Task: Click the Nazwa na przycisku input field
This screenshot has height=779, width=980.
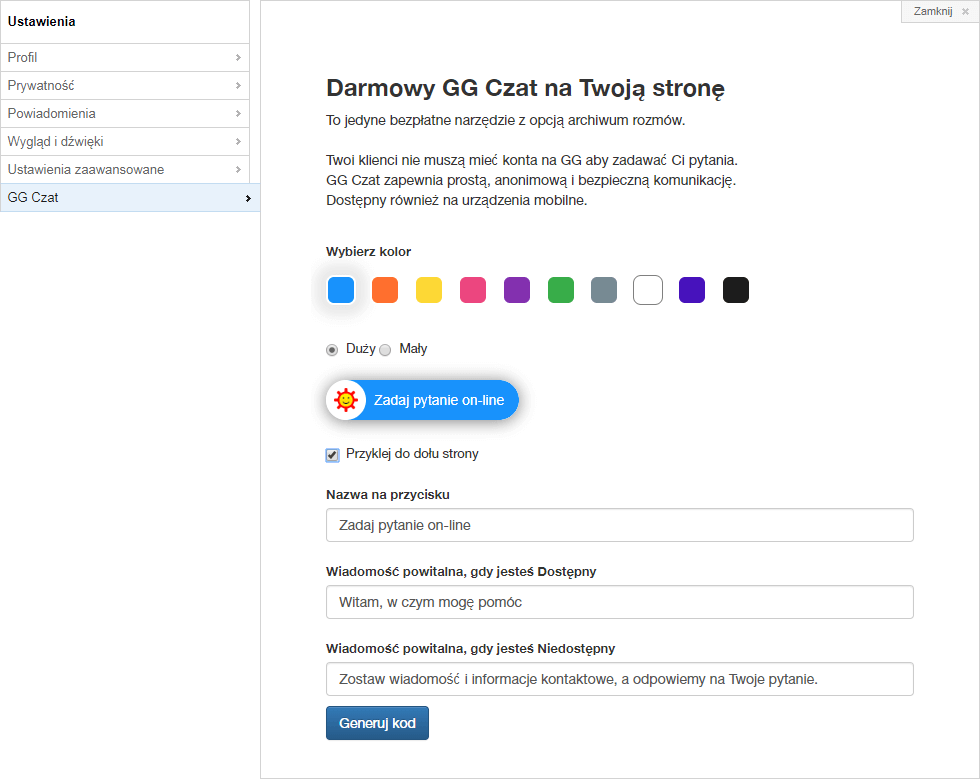Action: click(620, 525)
